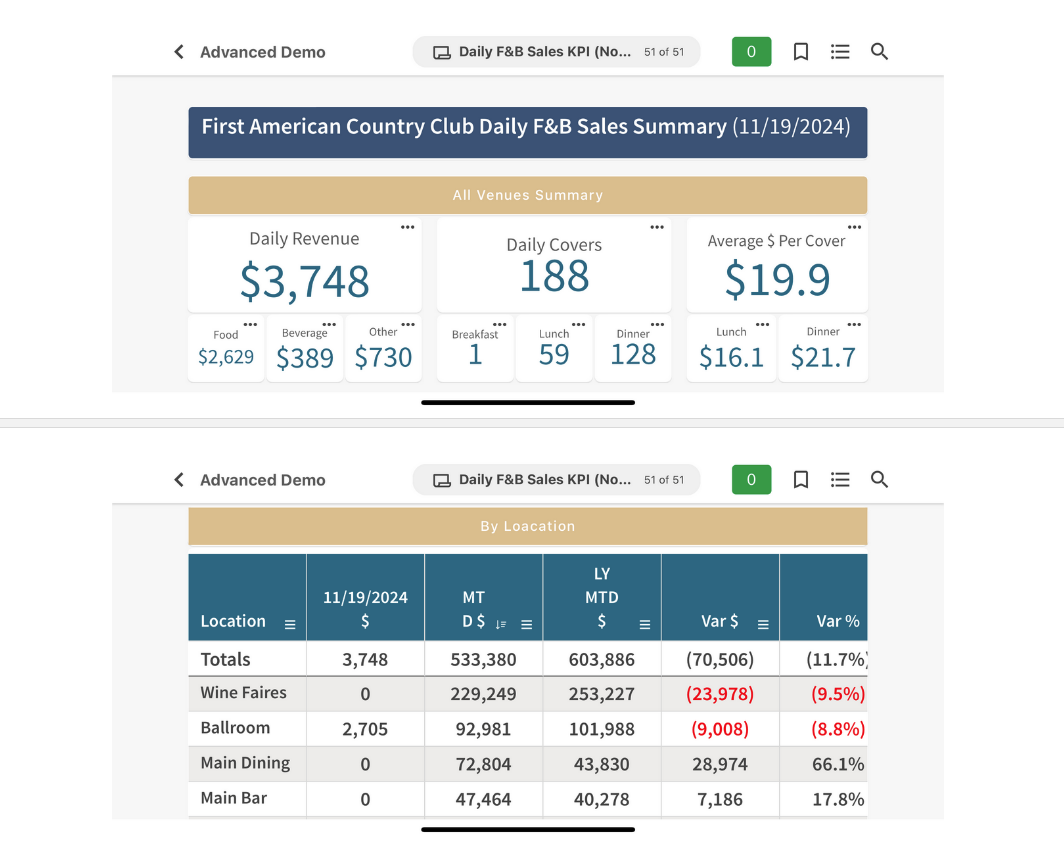
Task: Click the green counter badge showing 0
Action: (751, 51)
